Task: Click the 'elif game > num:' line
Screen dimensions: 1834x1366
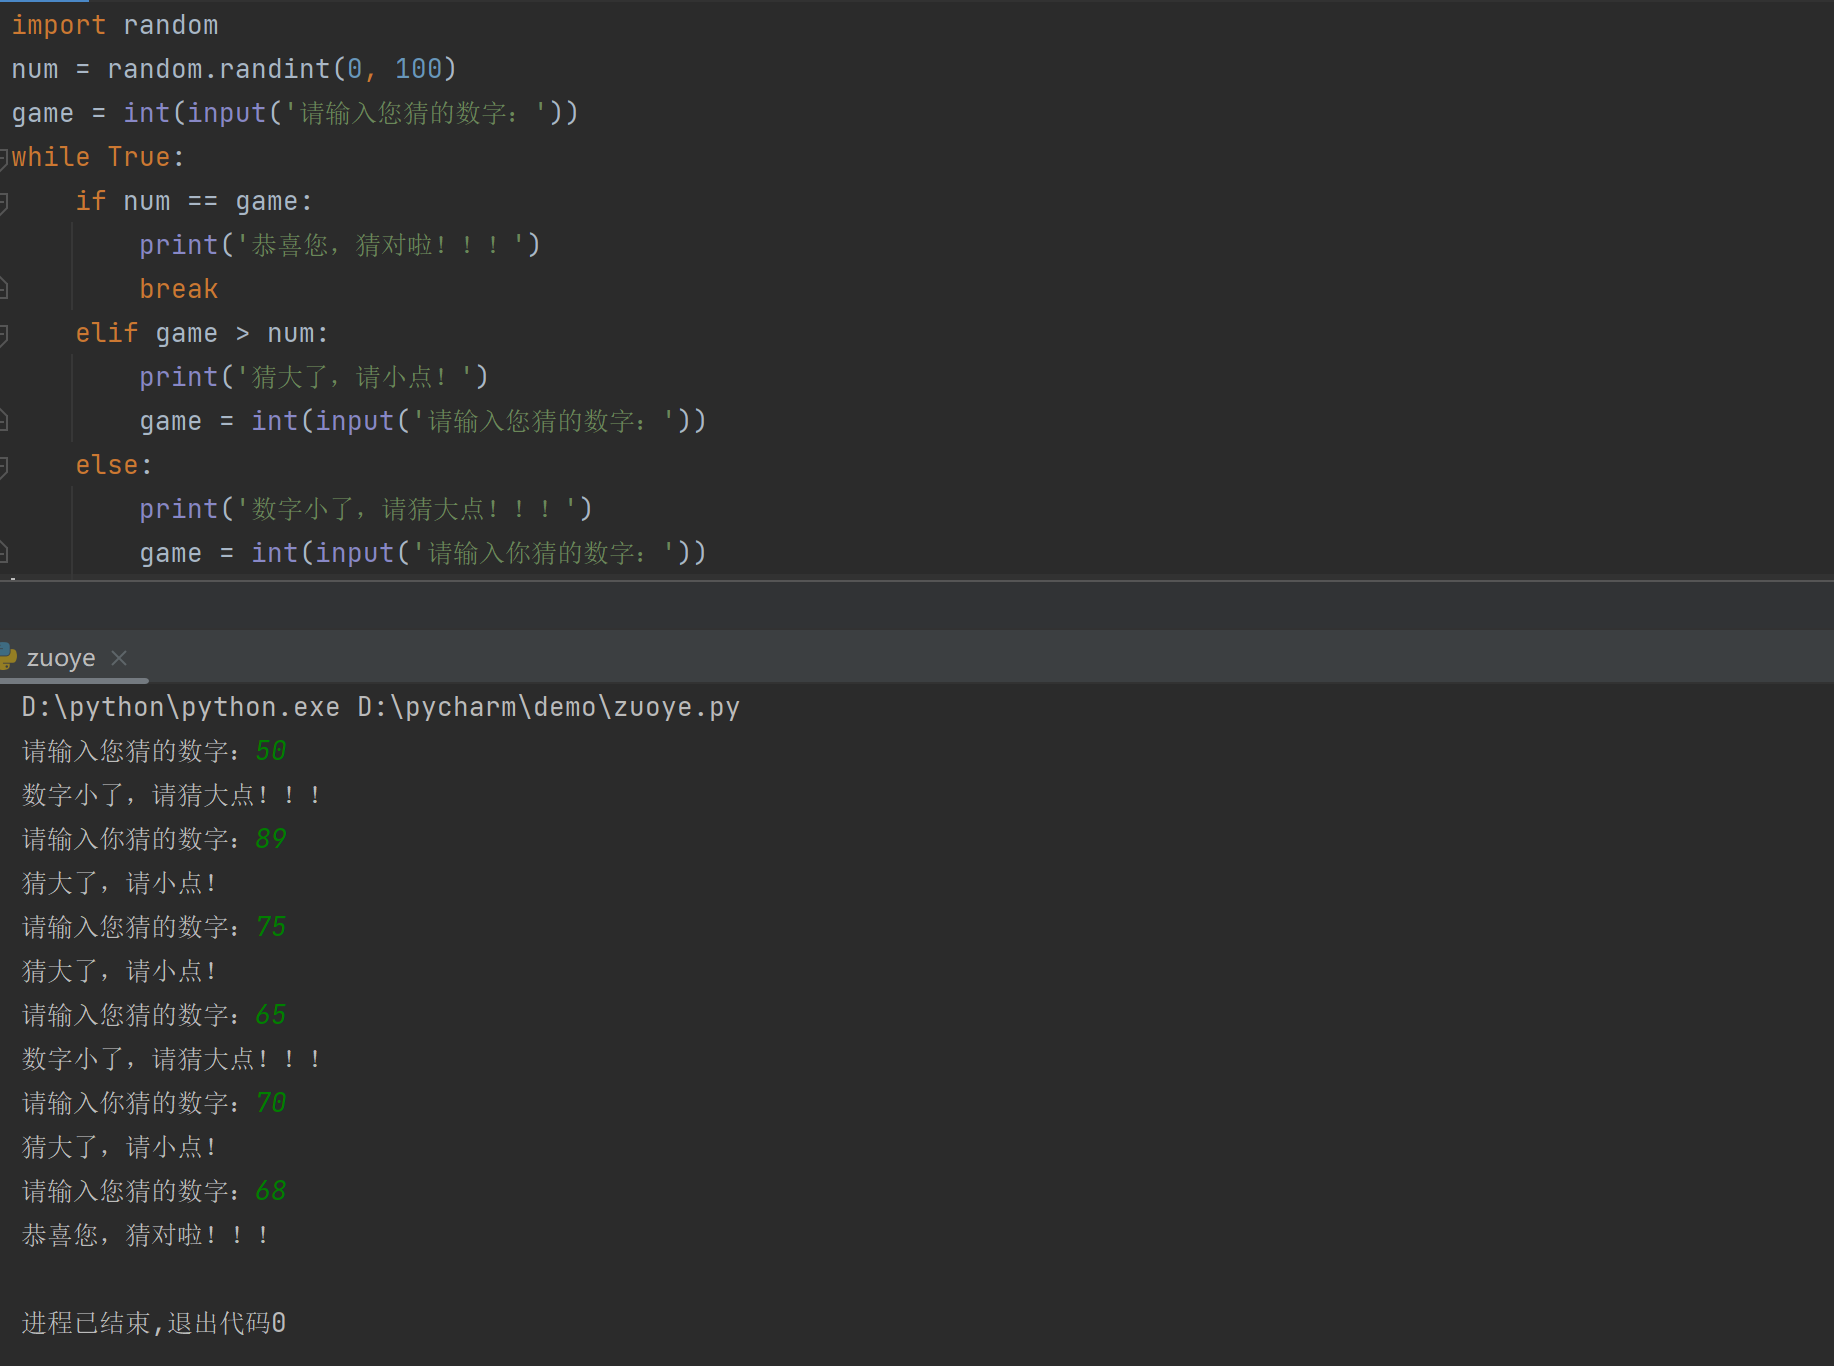Action: pos(202,333)
